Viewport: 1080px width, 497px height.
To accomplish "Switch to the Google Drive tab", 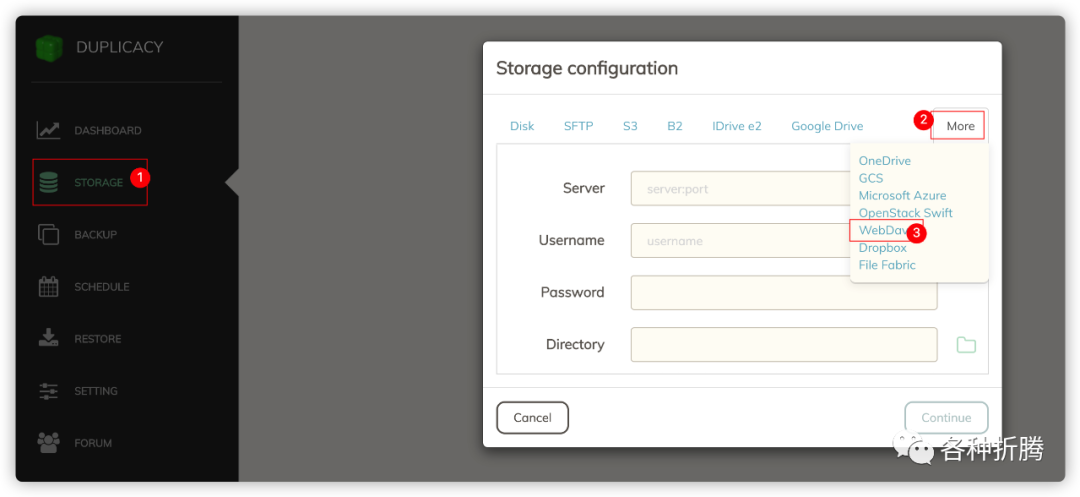I will (x=827, y=126).
